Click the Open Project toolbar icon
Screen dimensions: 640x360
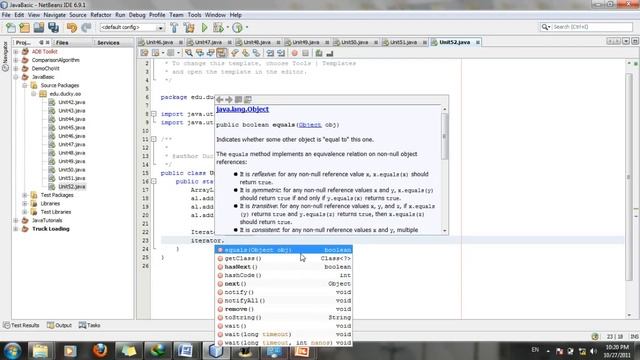[39, 27]
